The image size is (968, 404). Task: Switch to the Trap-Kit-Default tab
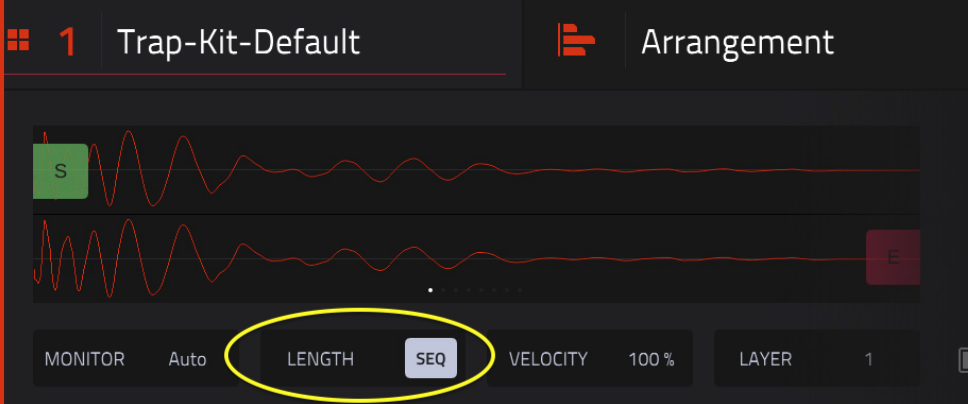point(238,42)
